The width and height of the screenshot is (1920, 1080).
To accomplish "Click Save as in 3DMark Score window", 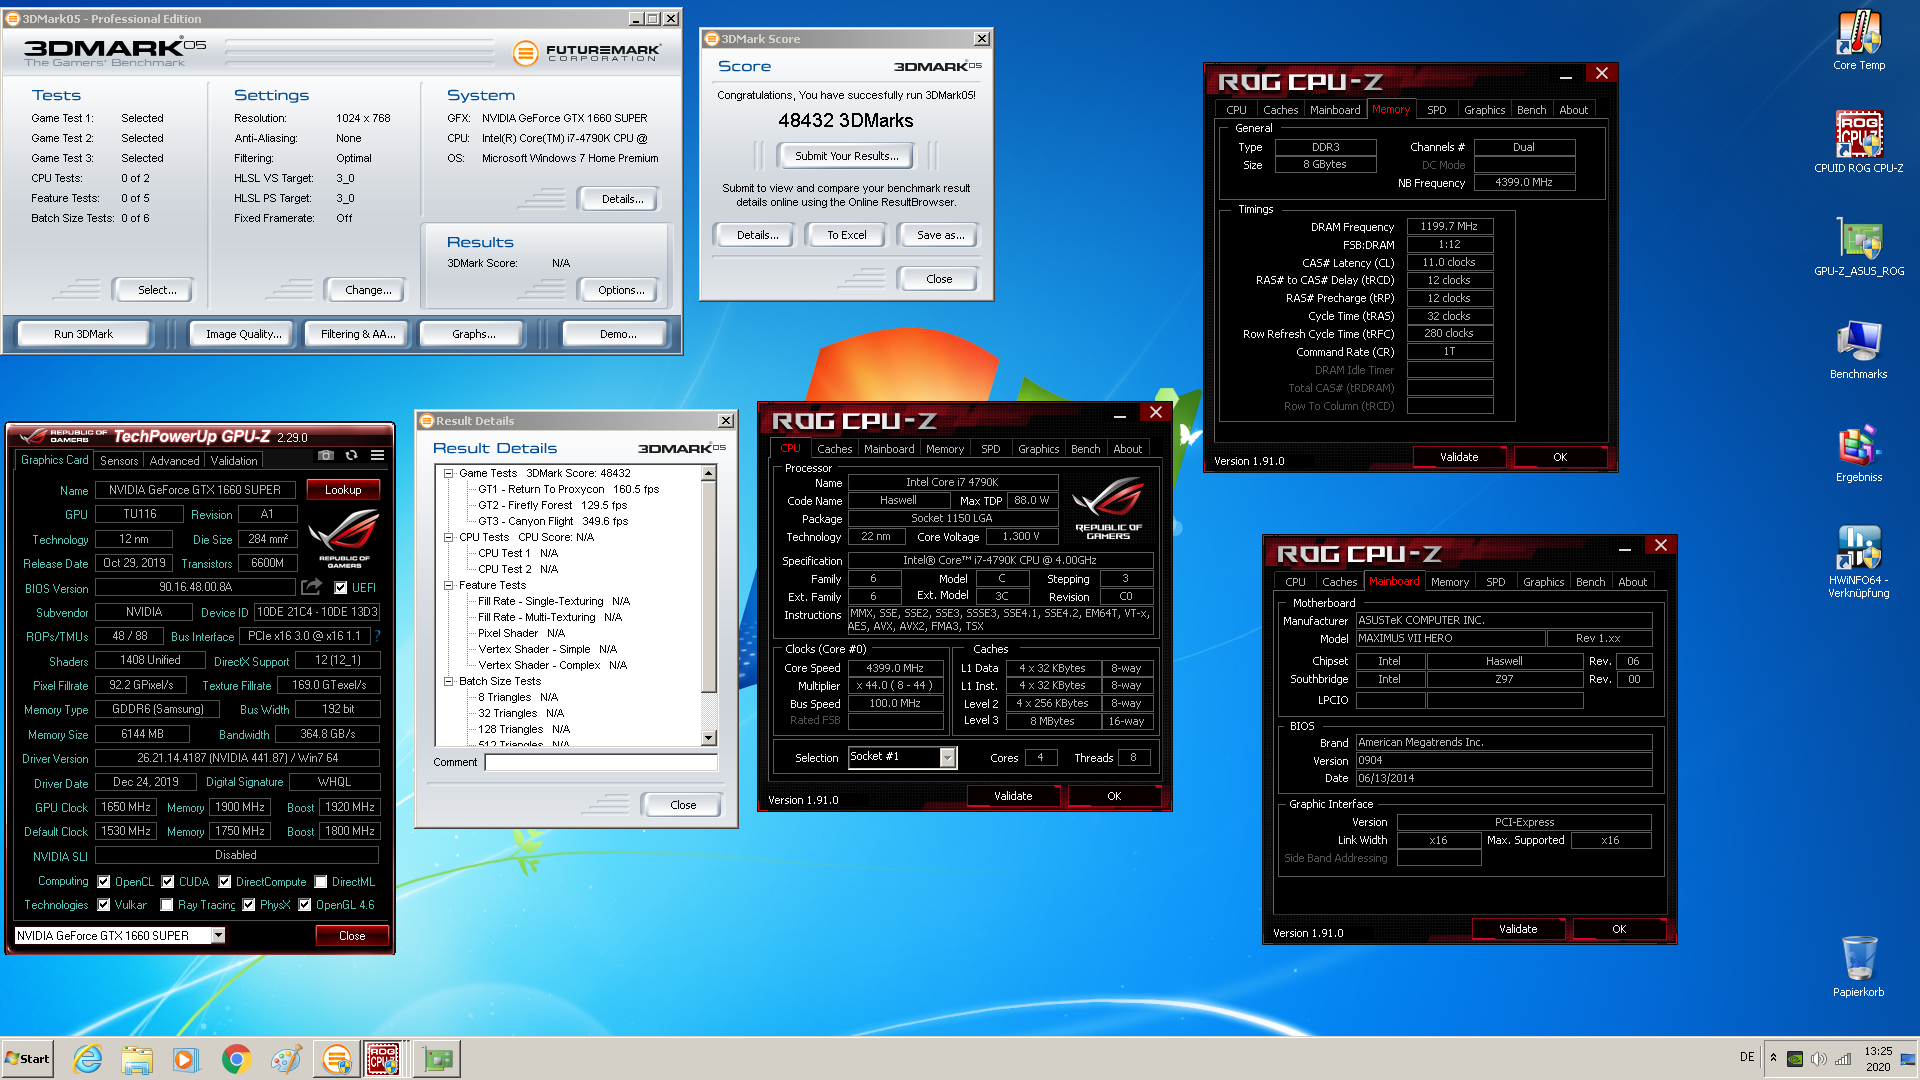I will (941, 235).
